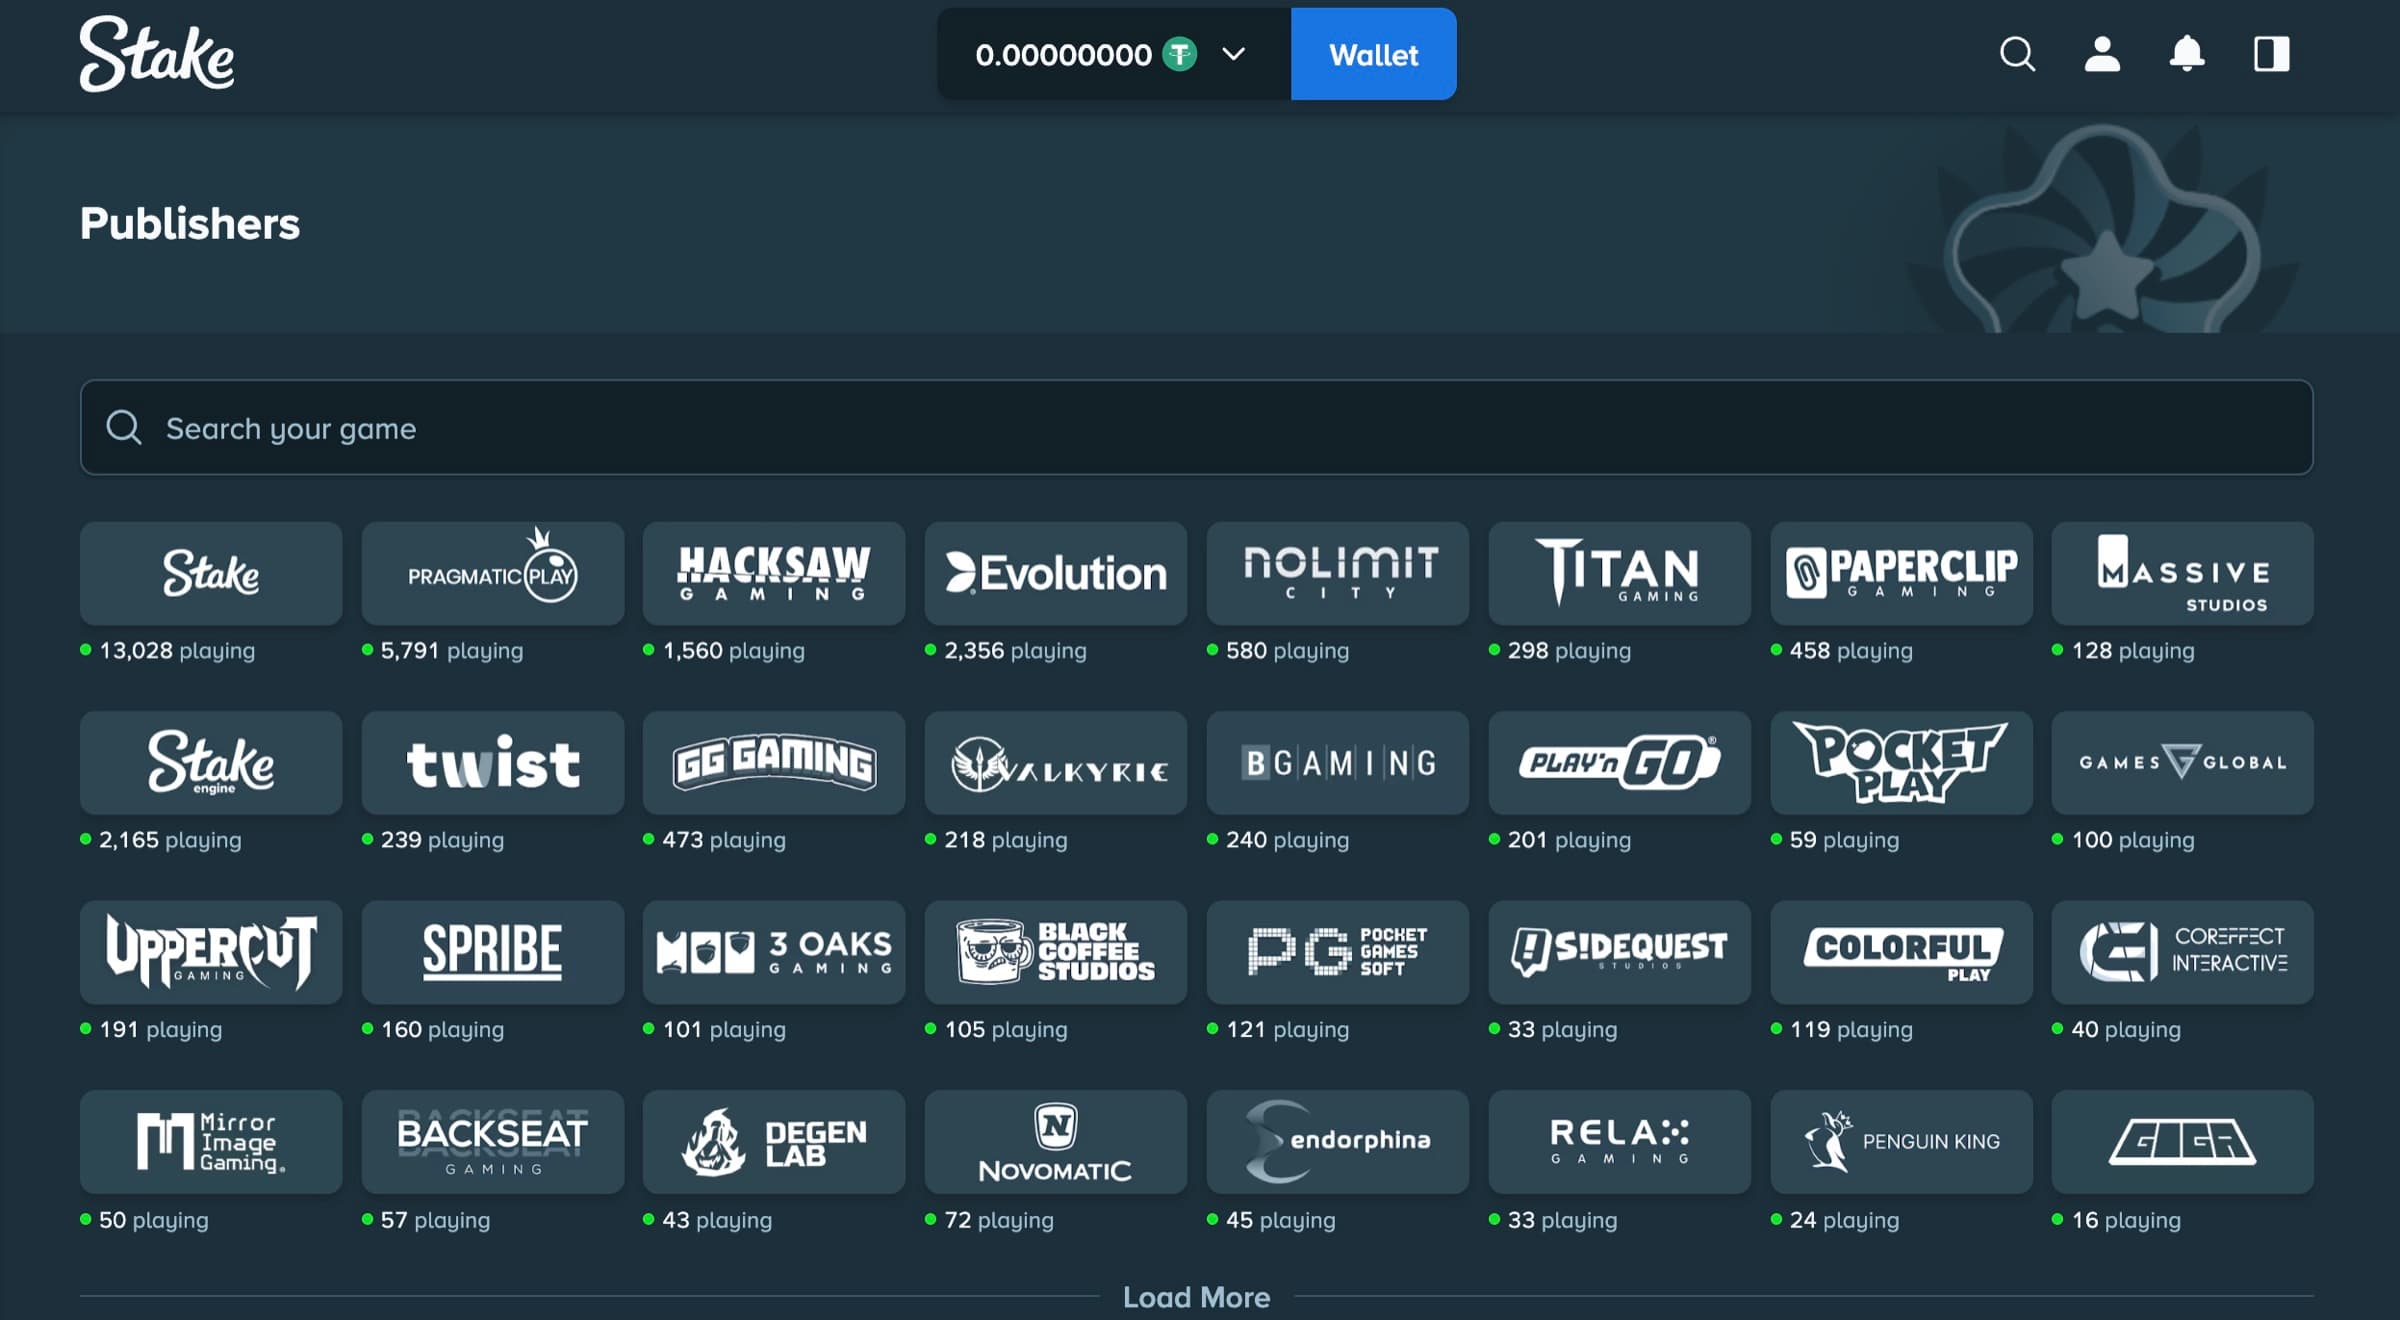Click the Stake logo in the header
Image resolution: width=2400 pixels, height=1320 pixels.
(x=157, y=54)
